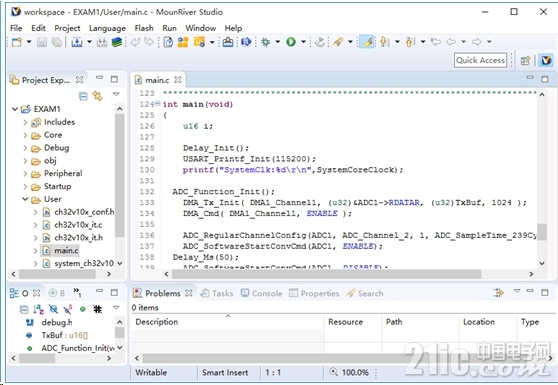Click the Save icon in toolbar
The width and height of the screenshot is (558, 385).
pos(42,42)
